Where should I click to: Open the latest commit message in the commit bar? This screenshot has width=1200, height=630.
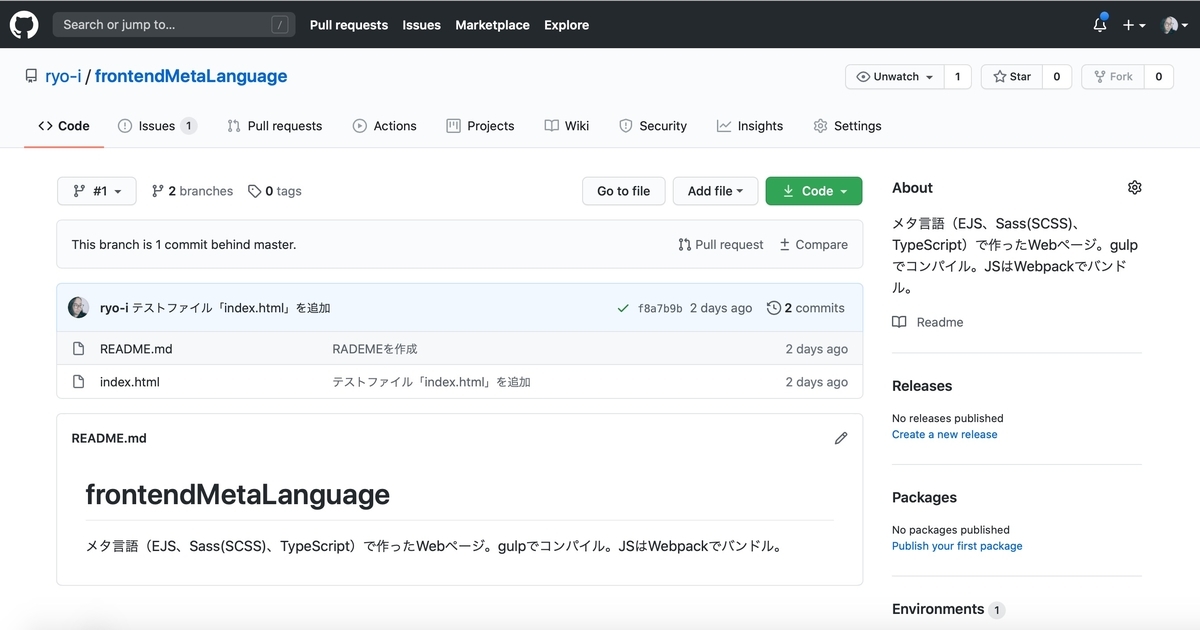pos(231,308)
